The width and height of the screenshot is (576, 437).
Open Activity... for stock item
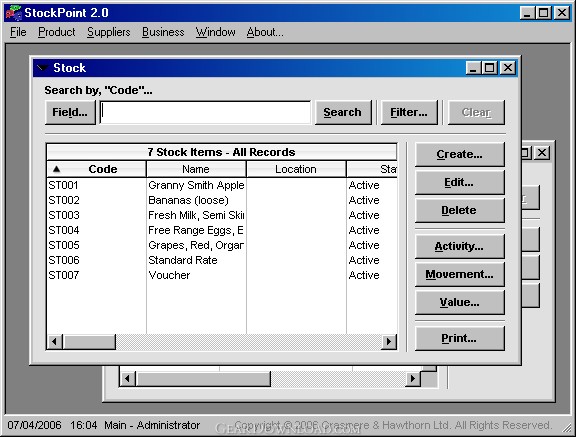coord(460,246)
